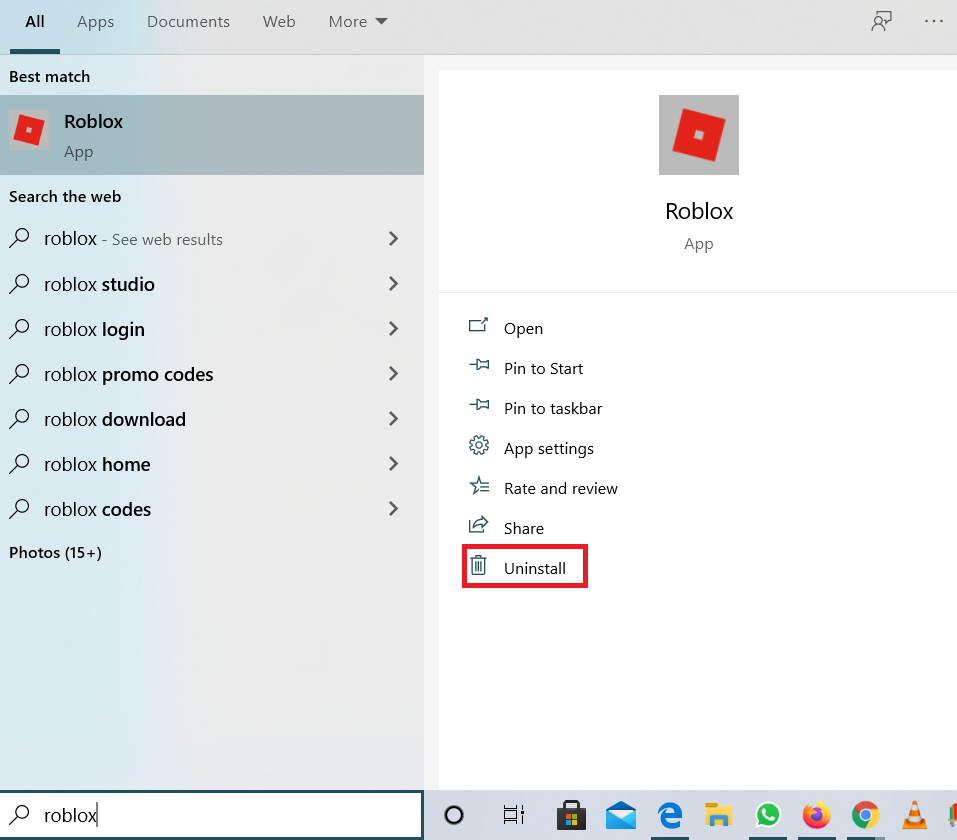Select 'roblox - See web results' suggestion
This screenshot has width=957, height=840.
tap(212, 239)
